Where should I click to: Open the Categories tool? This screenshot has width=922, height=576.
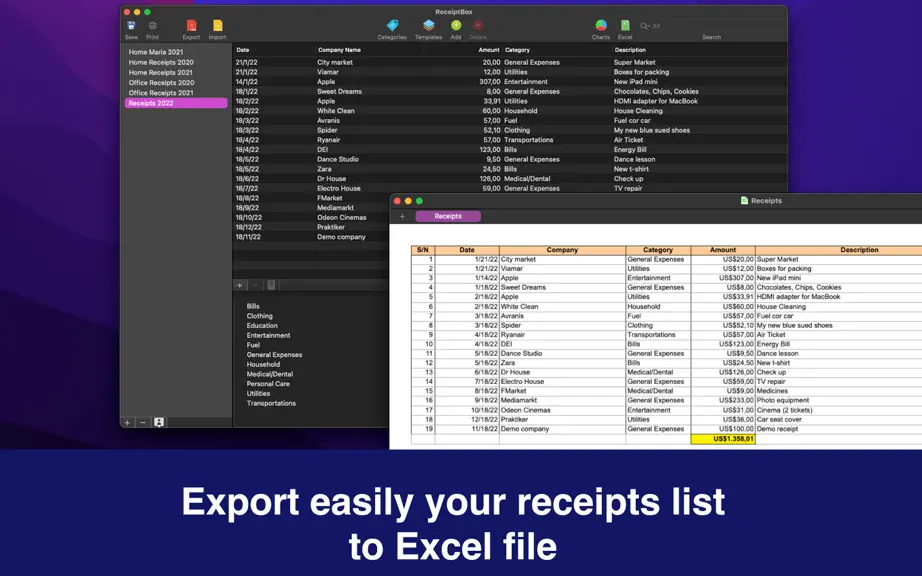click(392, 25)
